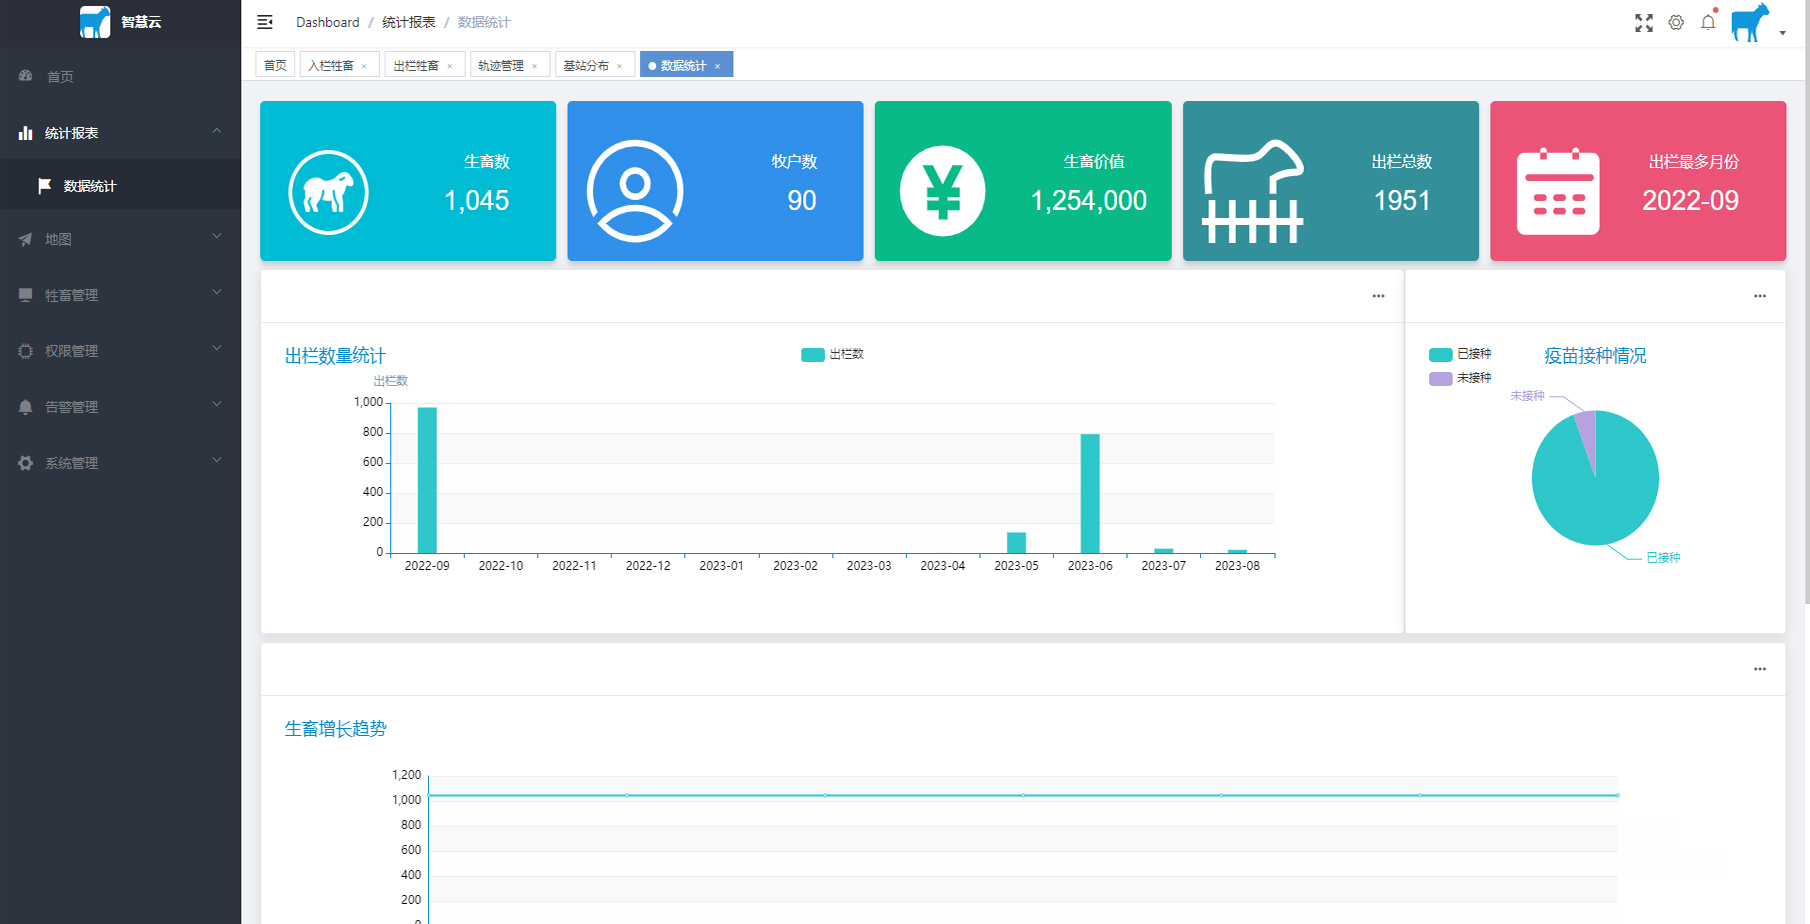Image resolution: width=1810 pixels, height=924 pixels.
Task: Close the 轨迹管理 tab
Action: (535, 67)
